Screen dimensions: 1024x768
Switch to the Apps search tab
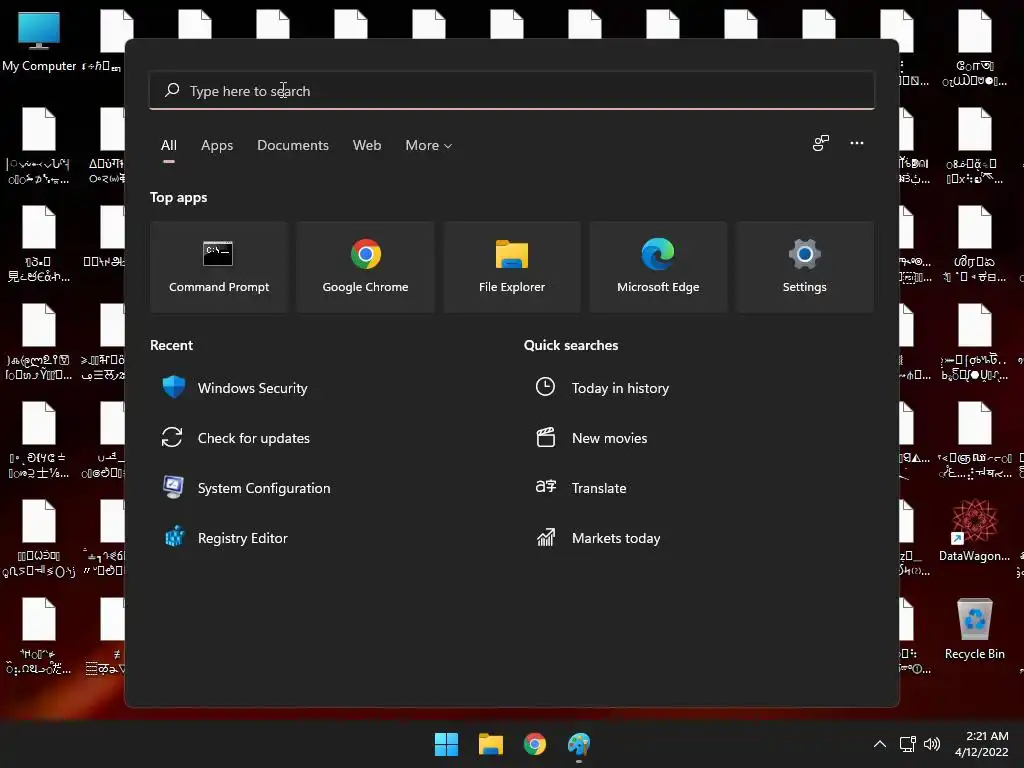pos(217,146)
